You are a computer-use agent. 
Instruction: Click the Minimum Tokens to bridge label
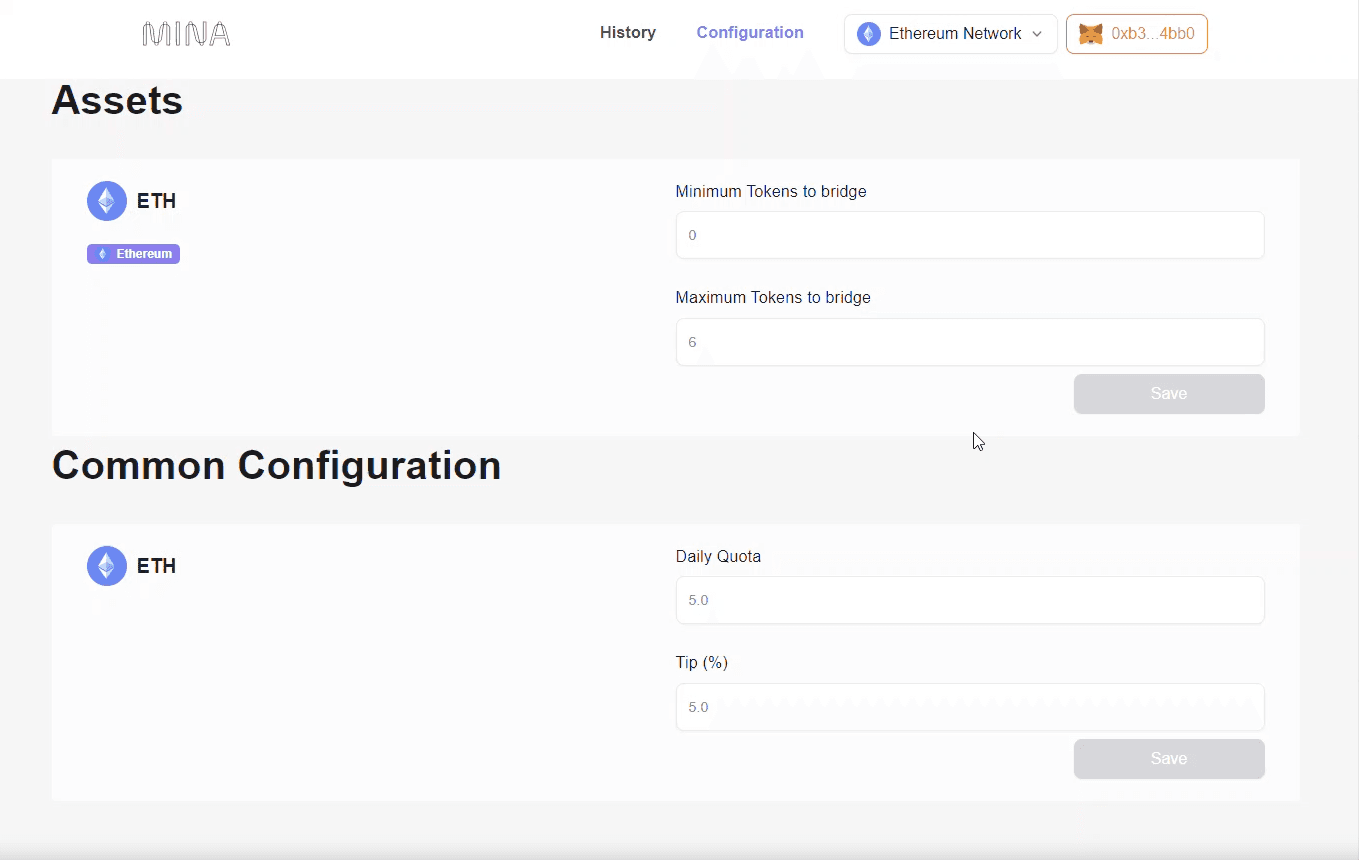pos(771,191)
